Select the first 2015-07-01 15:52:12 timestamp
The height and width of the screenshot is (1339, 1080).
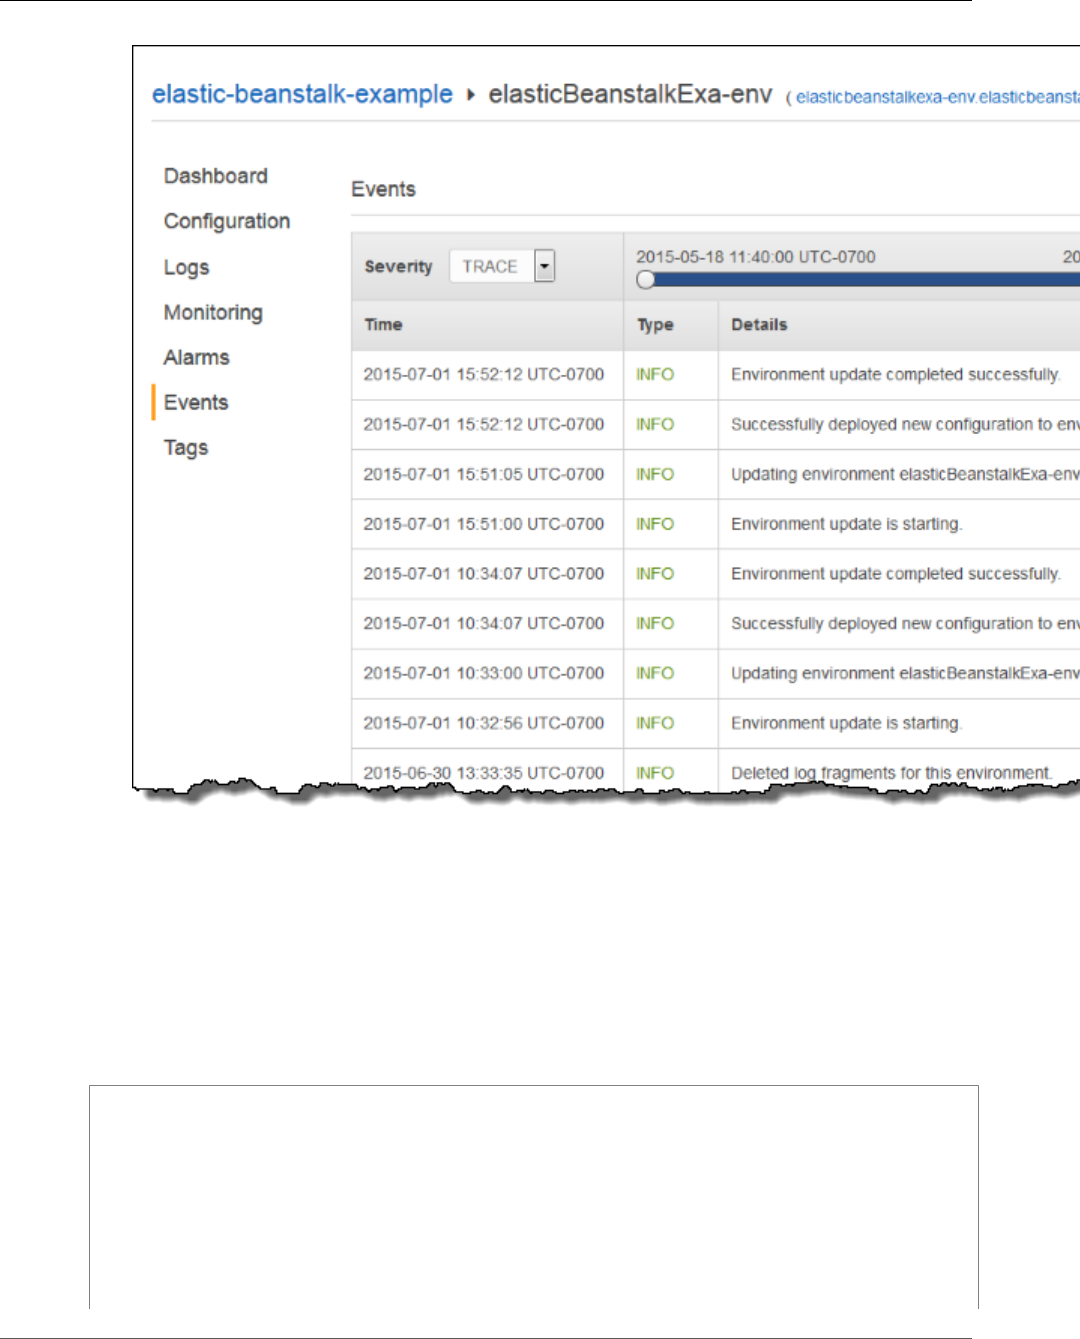pos(484,374)
